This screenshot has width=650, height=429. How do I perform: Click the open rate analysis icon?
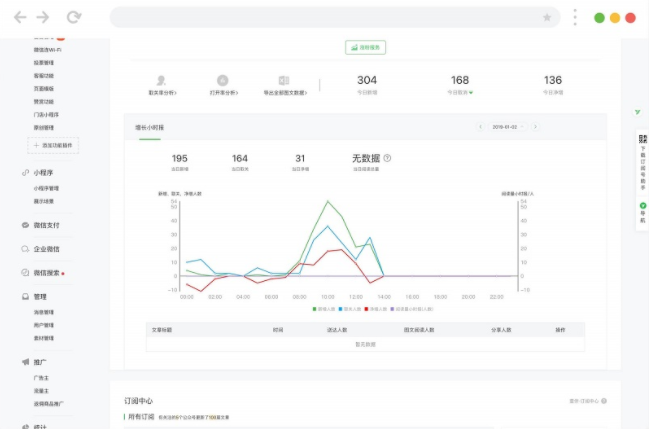coord(222,80)
